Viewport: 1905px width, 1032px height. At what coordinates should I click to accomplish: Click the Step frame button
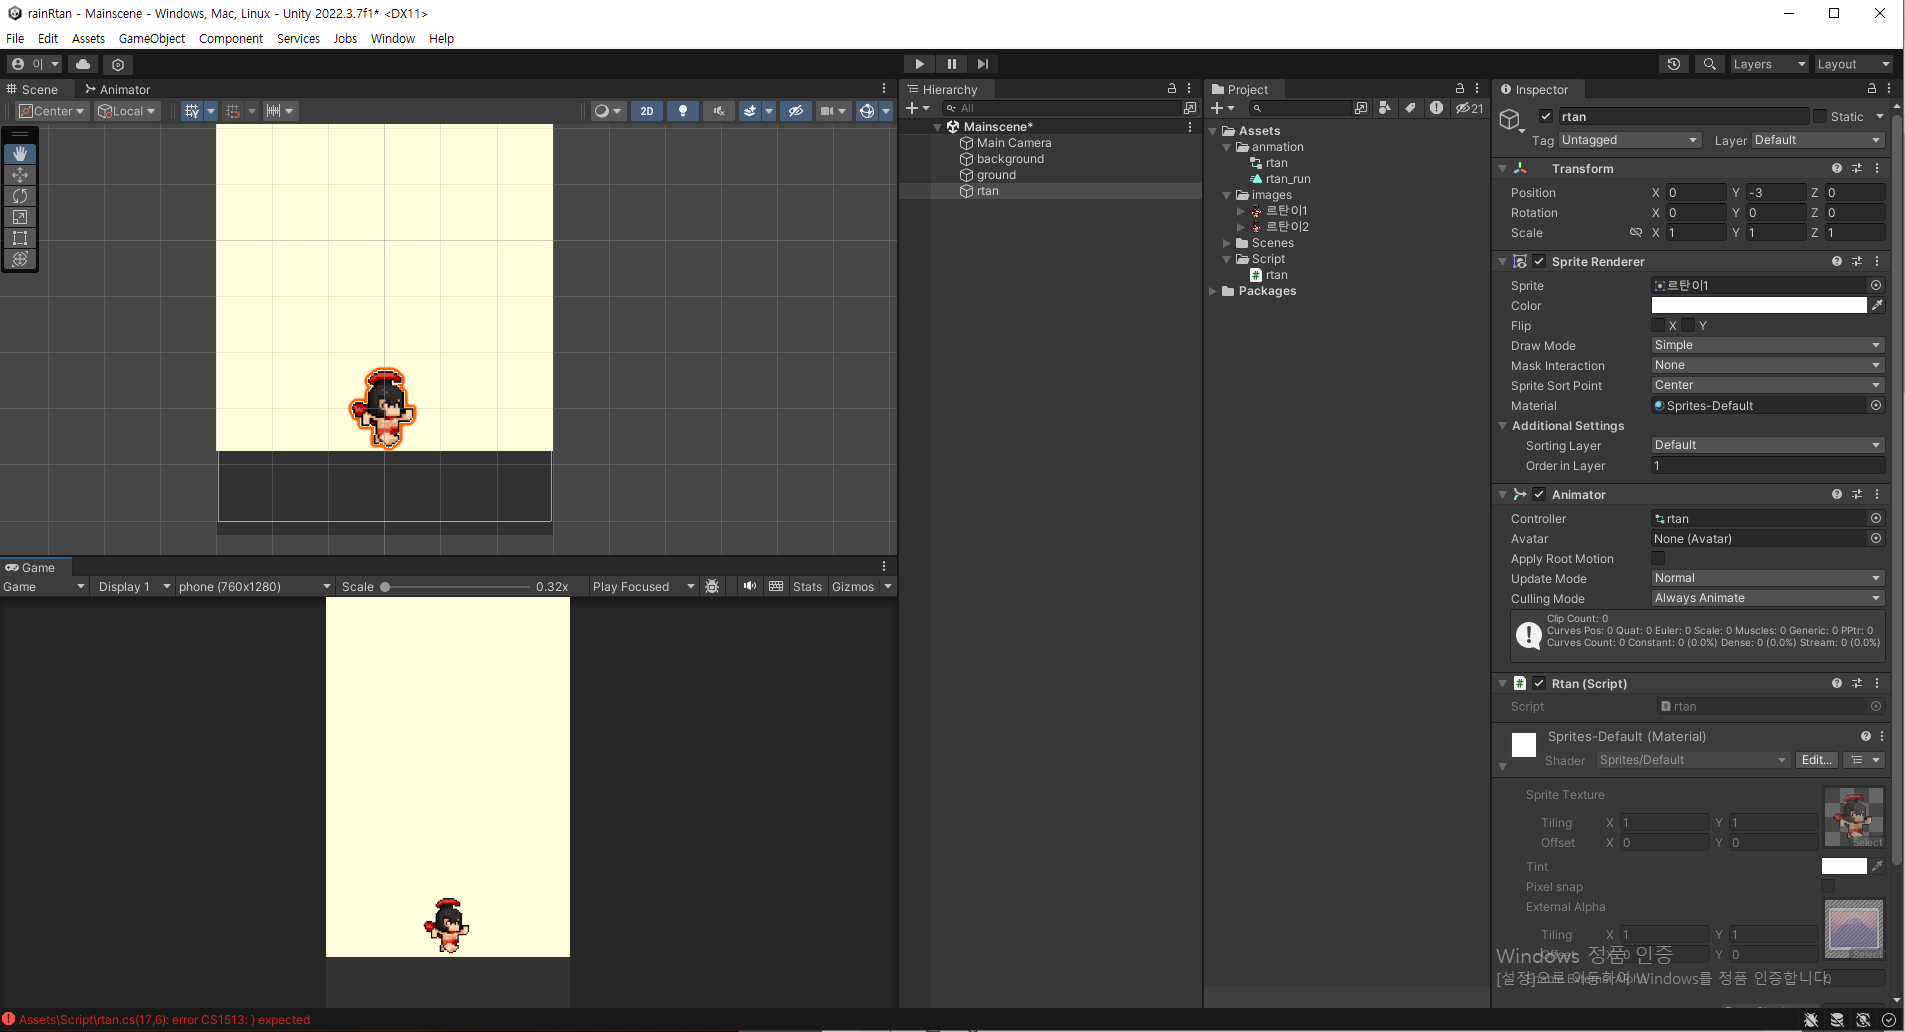[983, 64]
